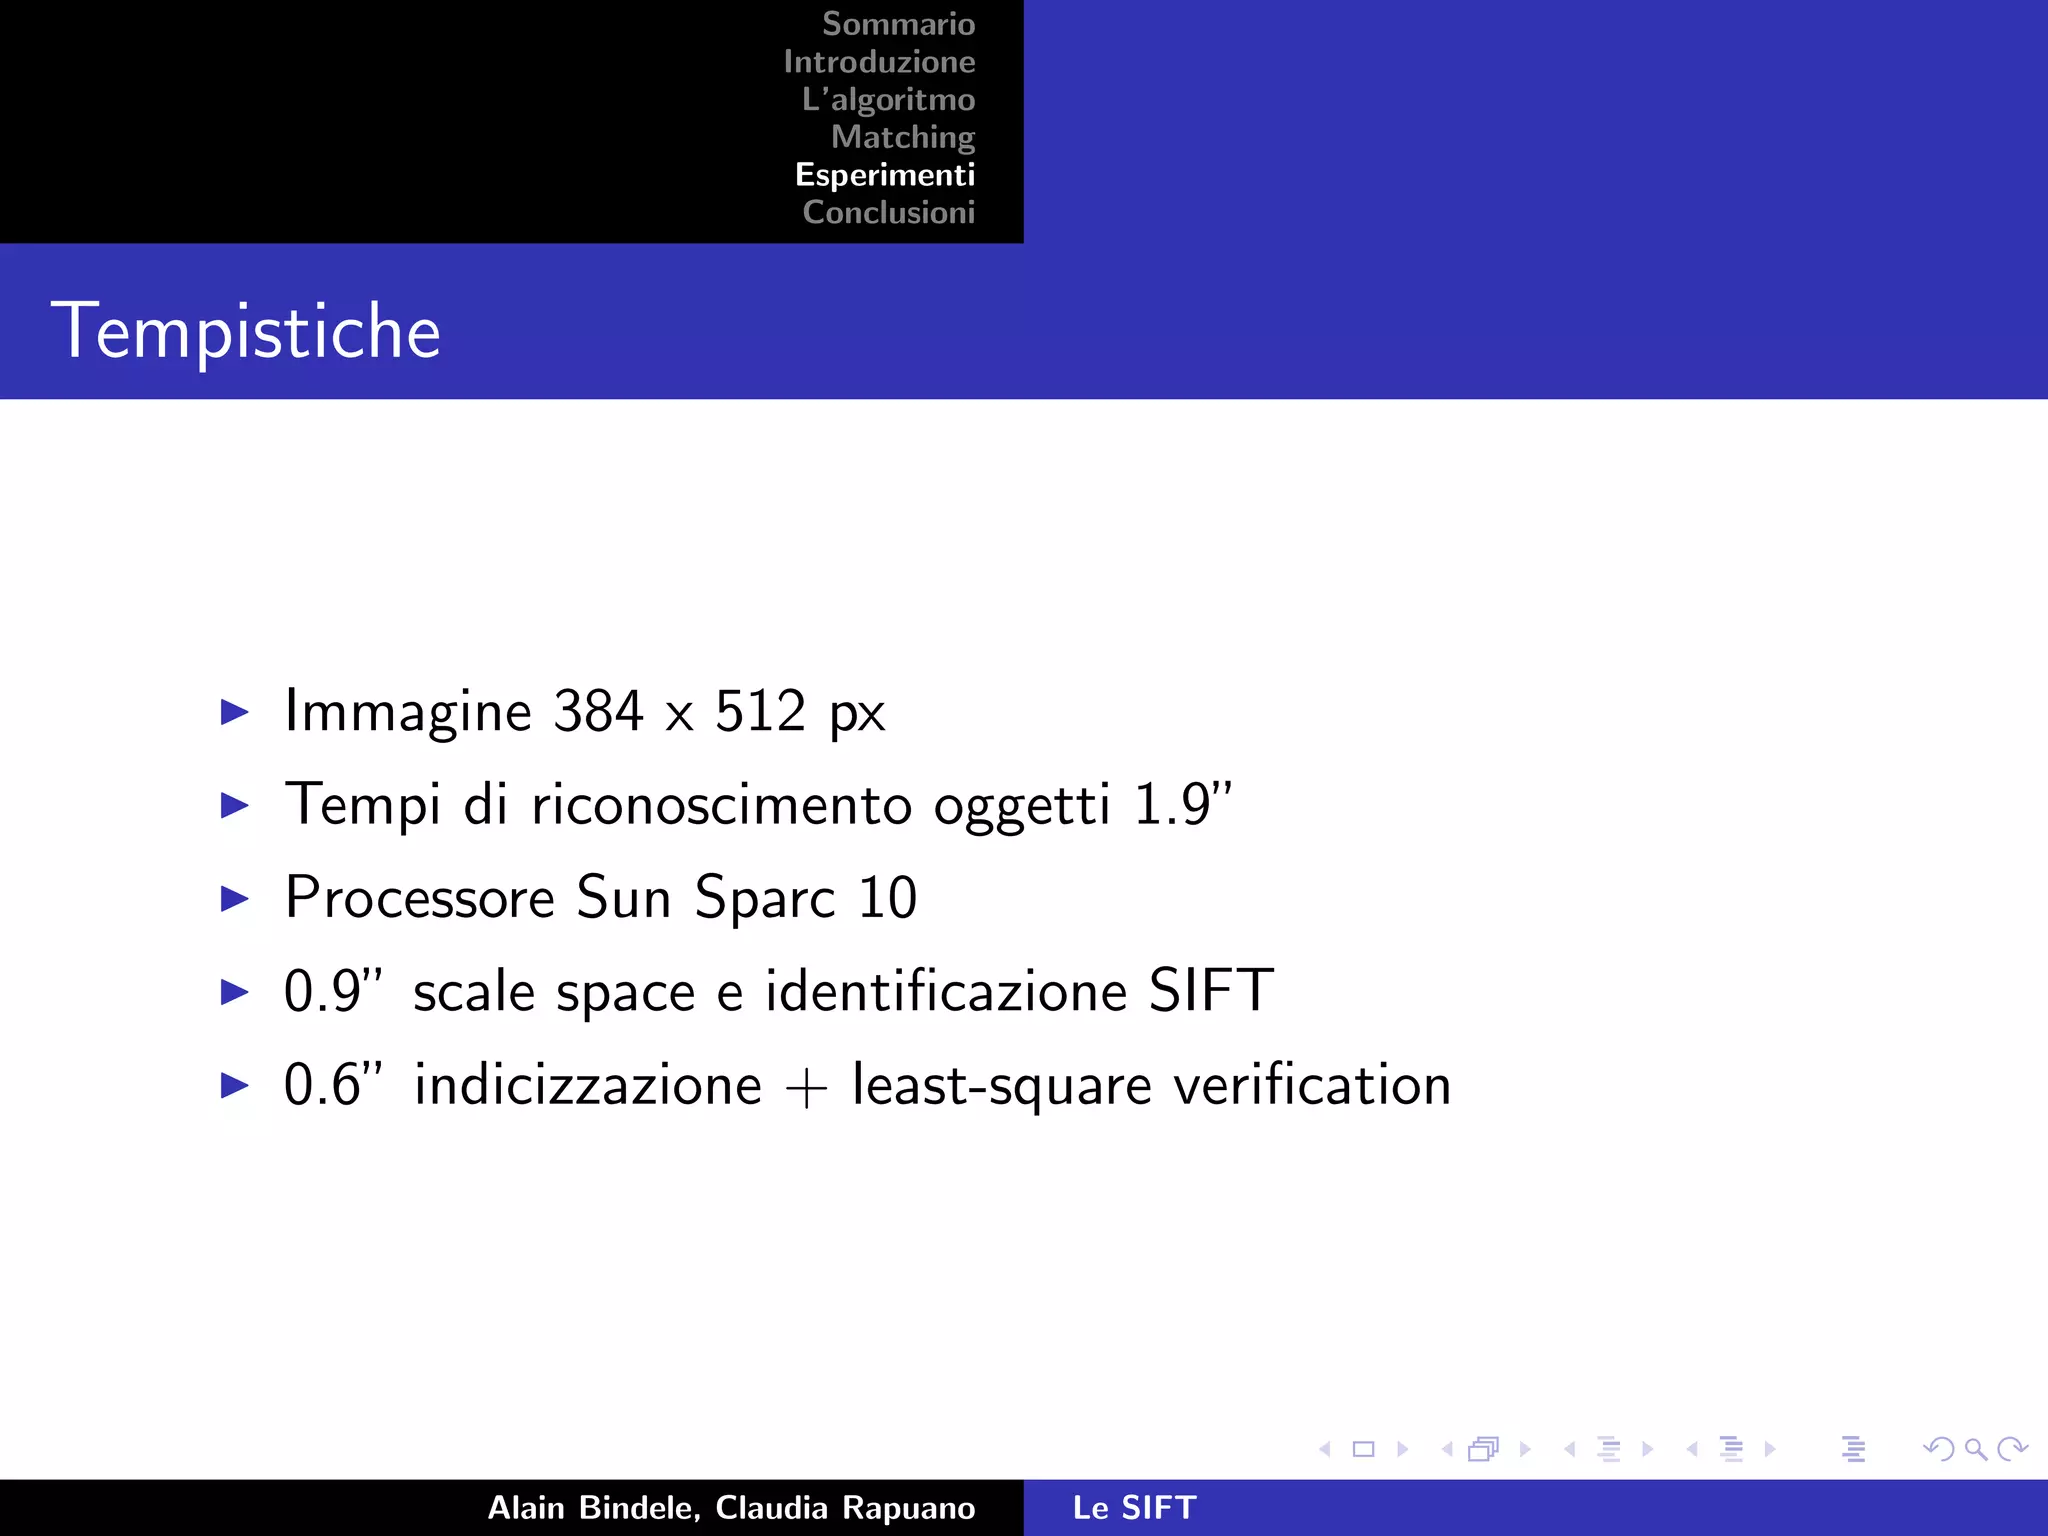This screenshot has height=1536, width=2048.
Task: Jump to the Conclusioni section
Action: pyautogui.click(x=889, y=212)
